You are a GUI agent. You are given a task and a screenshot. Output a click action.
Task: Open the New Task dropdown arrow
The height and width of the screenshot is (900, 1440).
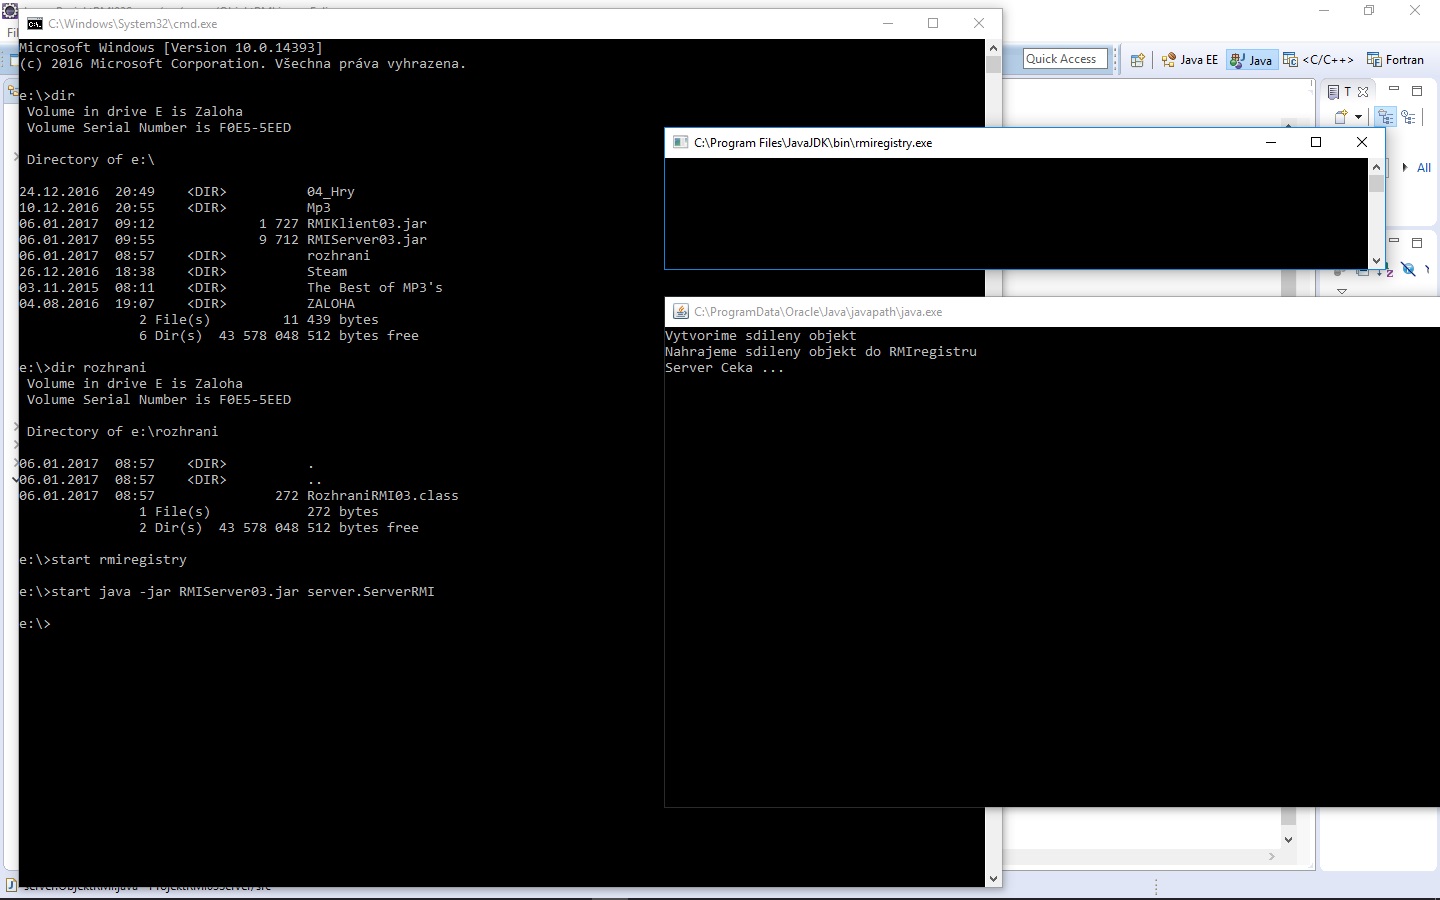tap(1358, 116)
